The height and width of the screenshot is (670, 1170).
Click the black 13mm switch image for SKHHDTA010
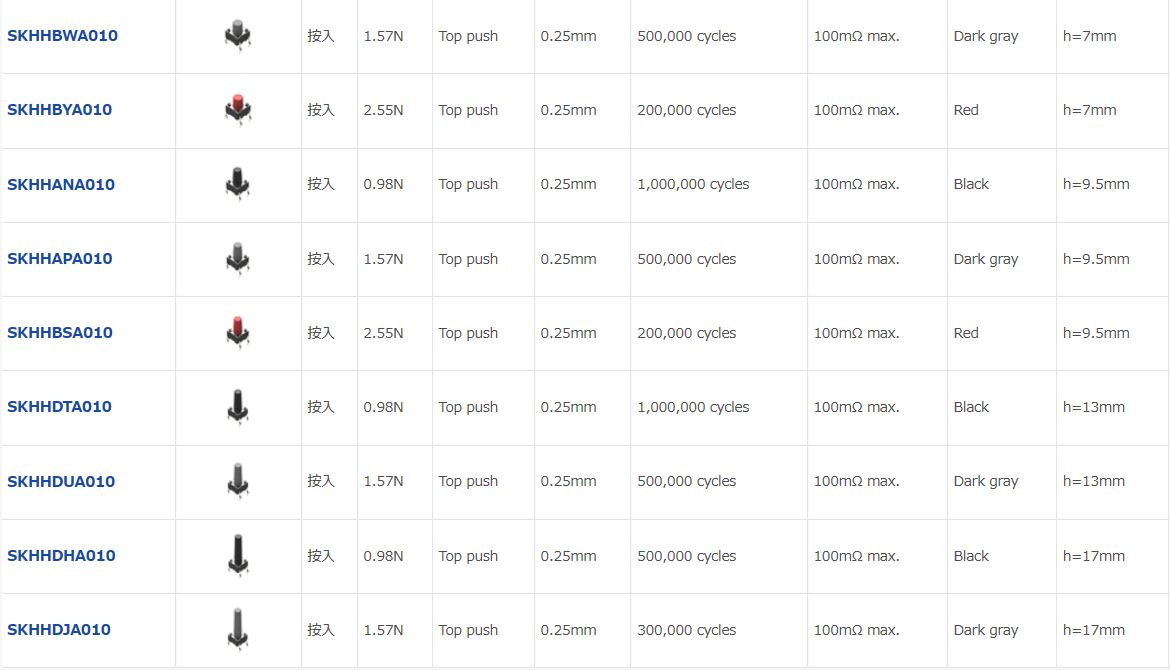[238, 407]
